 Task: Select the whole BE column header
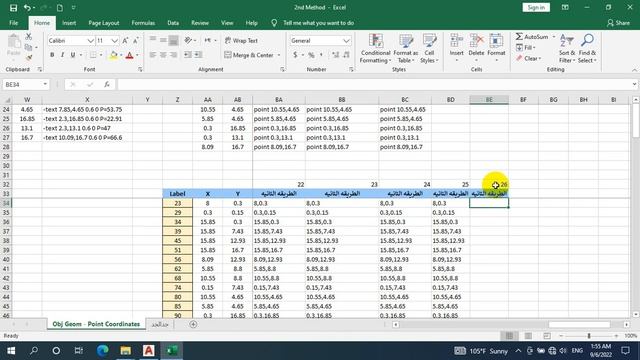[x=489, y=100]
